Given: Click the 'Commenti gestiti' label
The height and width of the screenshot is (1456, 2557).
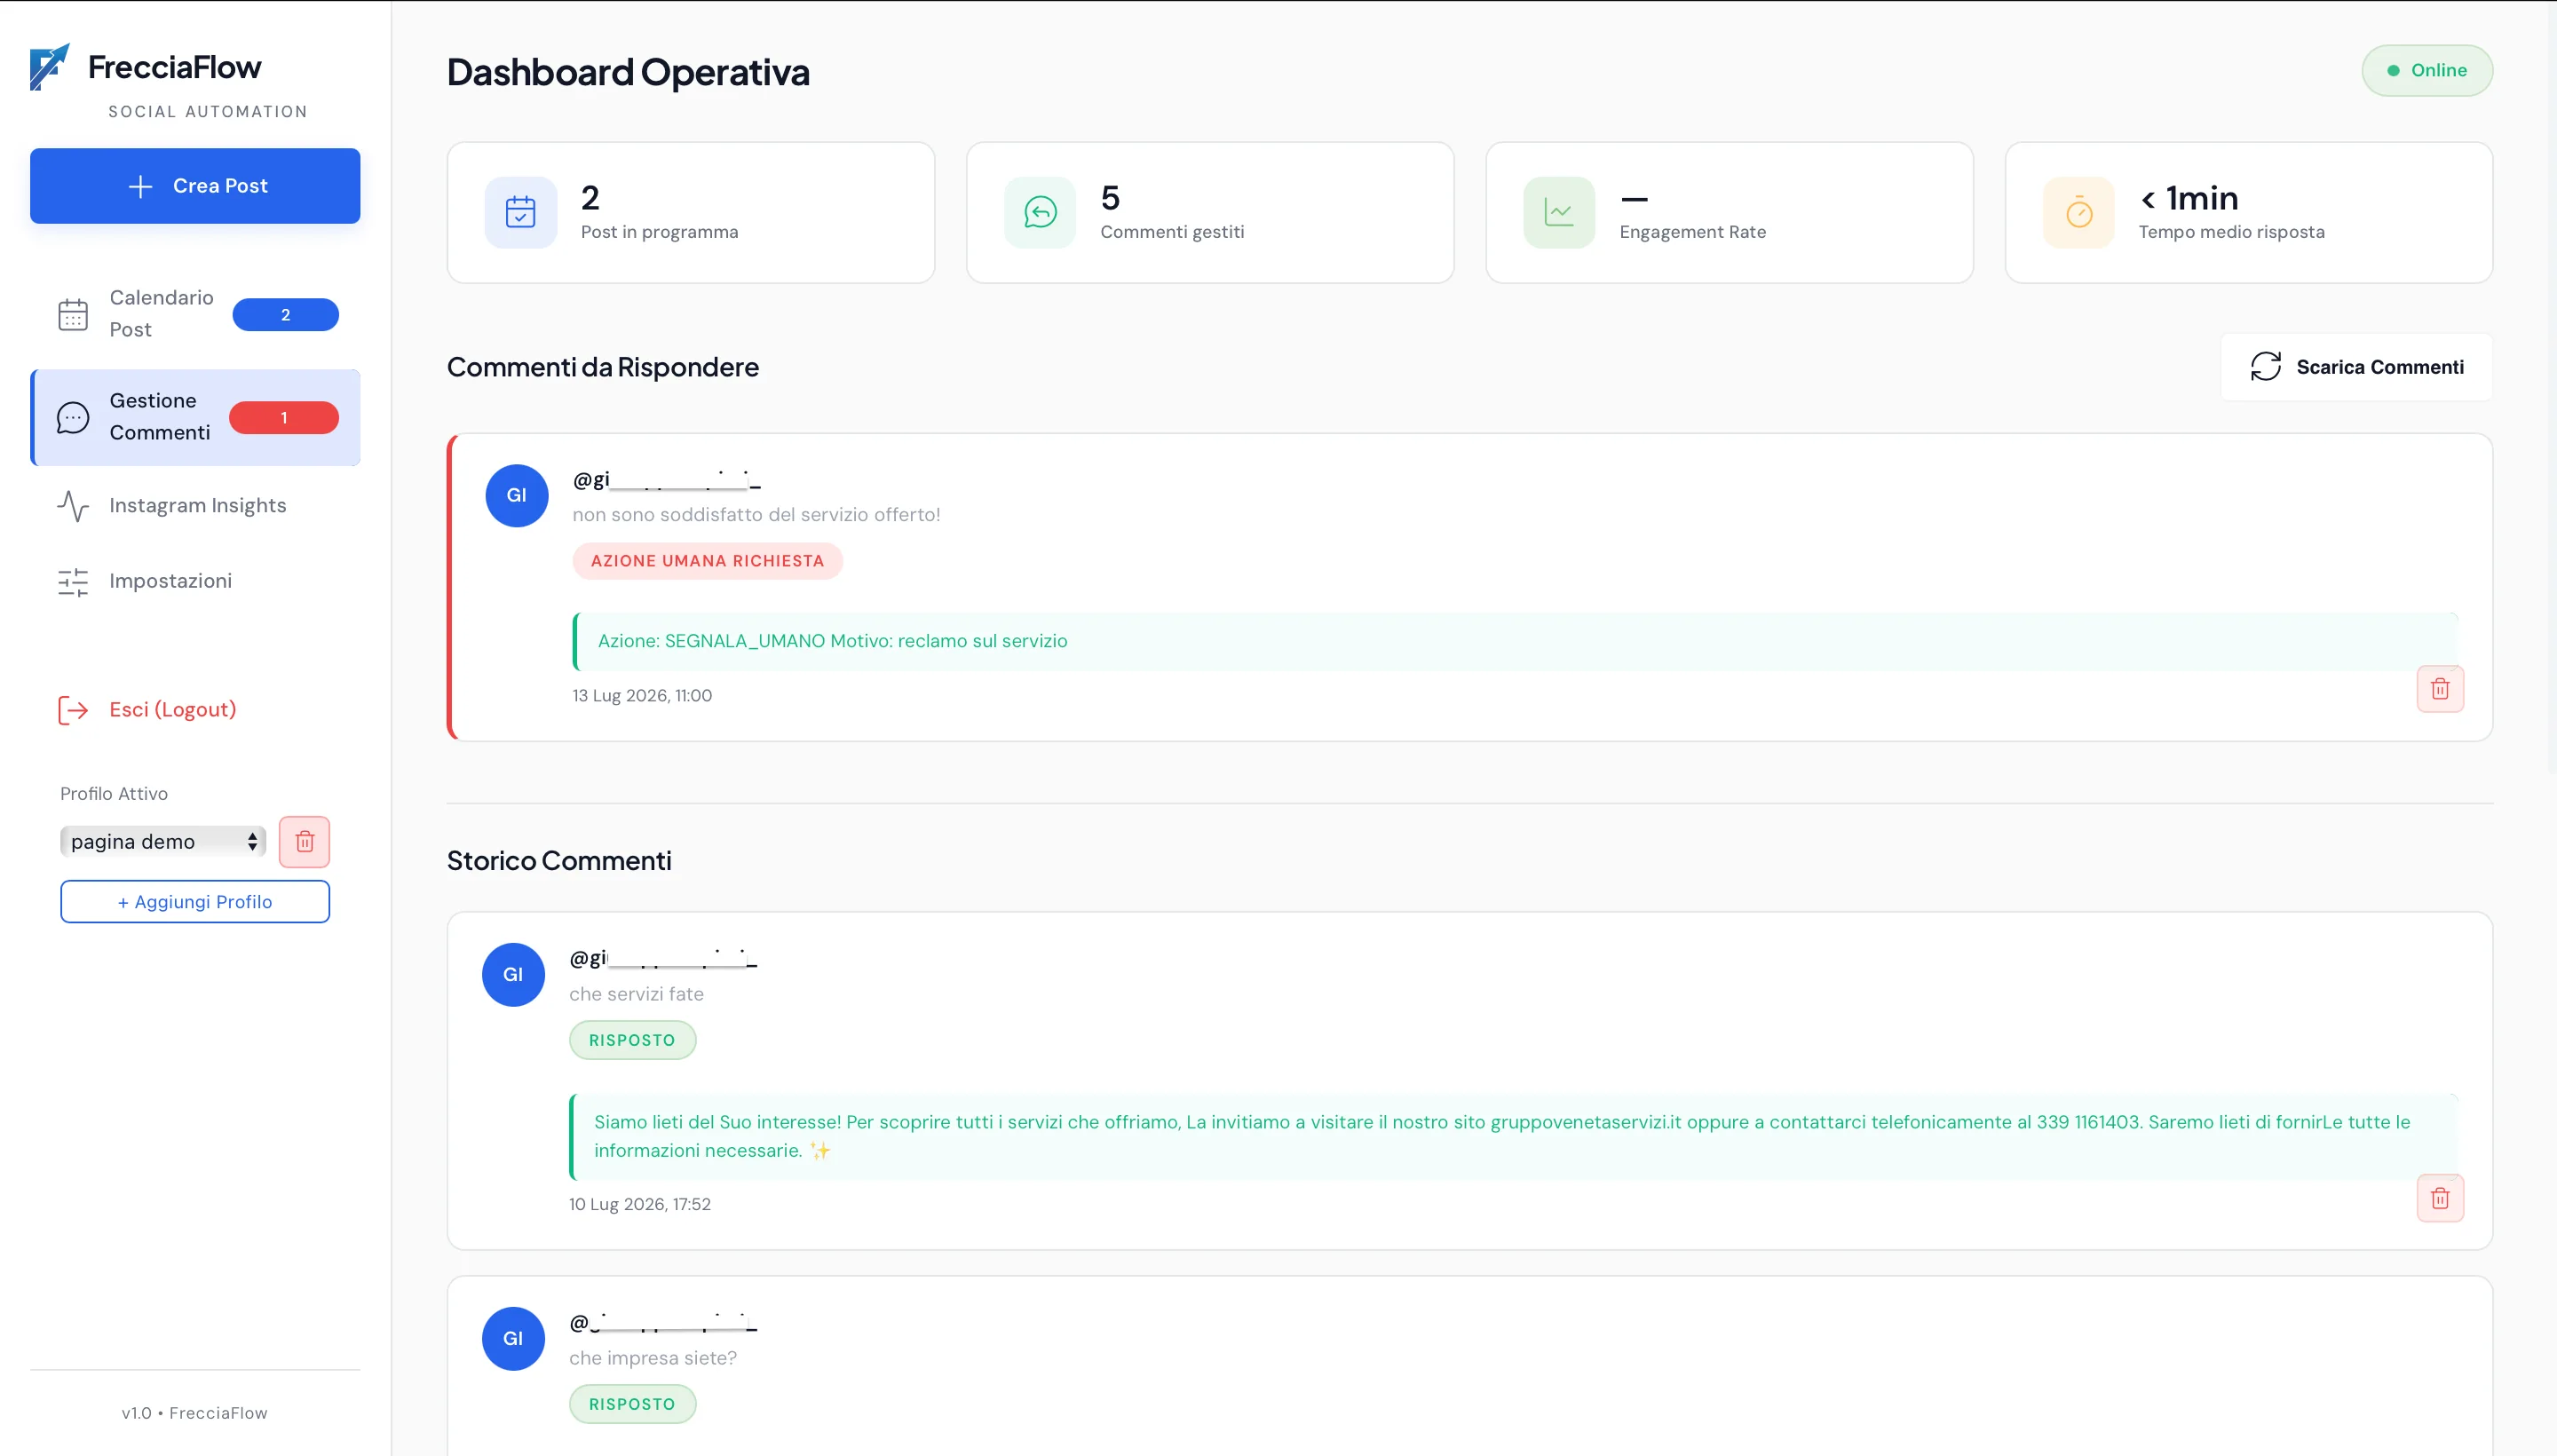Looking at the screenshot, I should [1172, 232].
